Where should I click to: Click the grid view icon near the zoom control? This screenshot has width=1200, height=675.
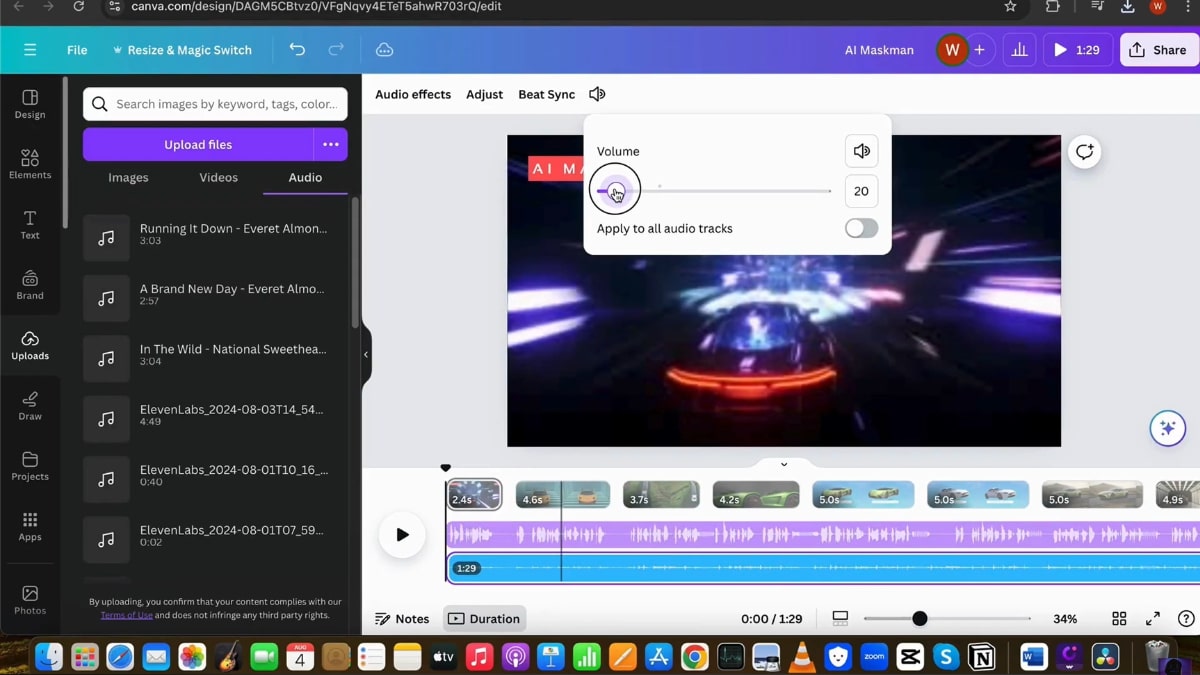(x=1119, y=618)
